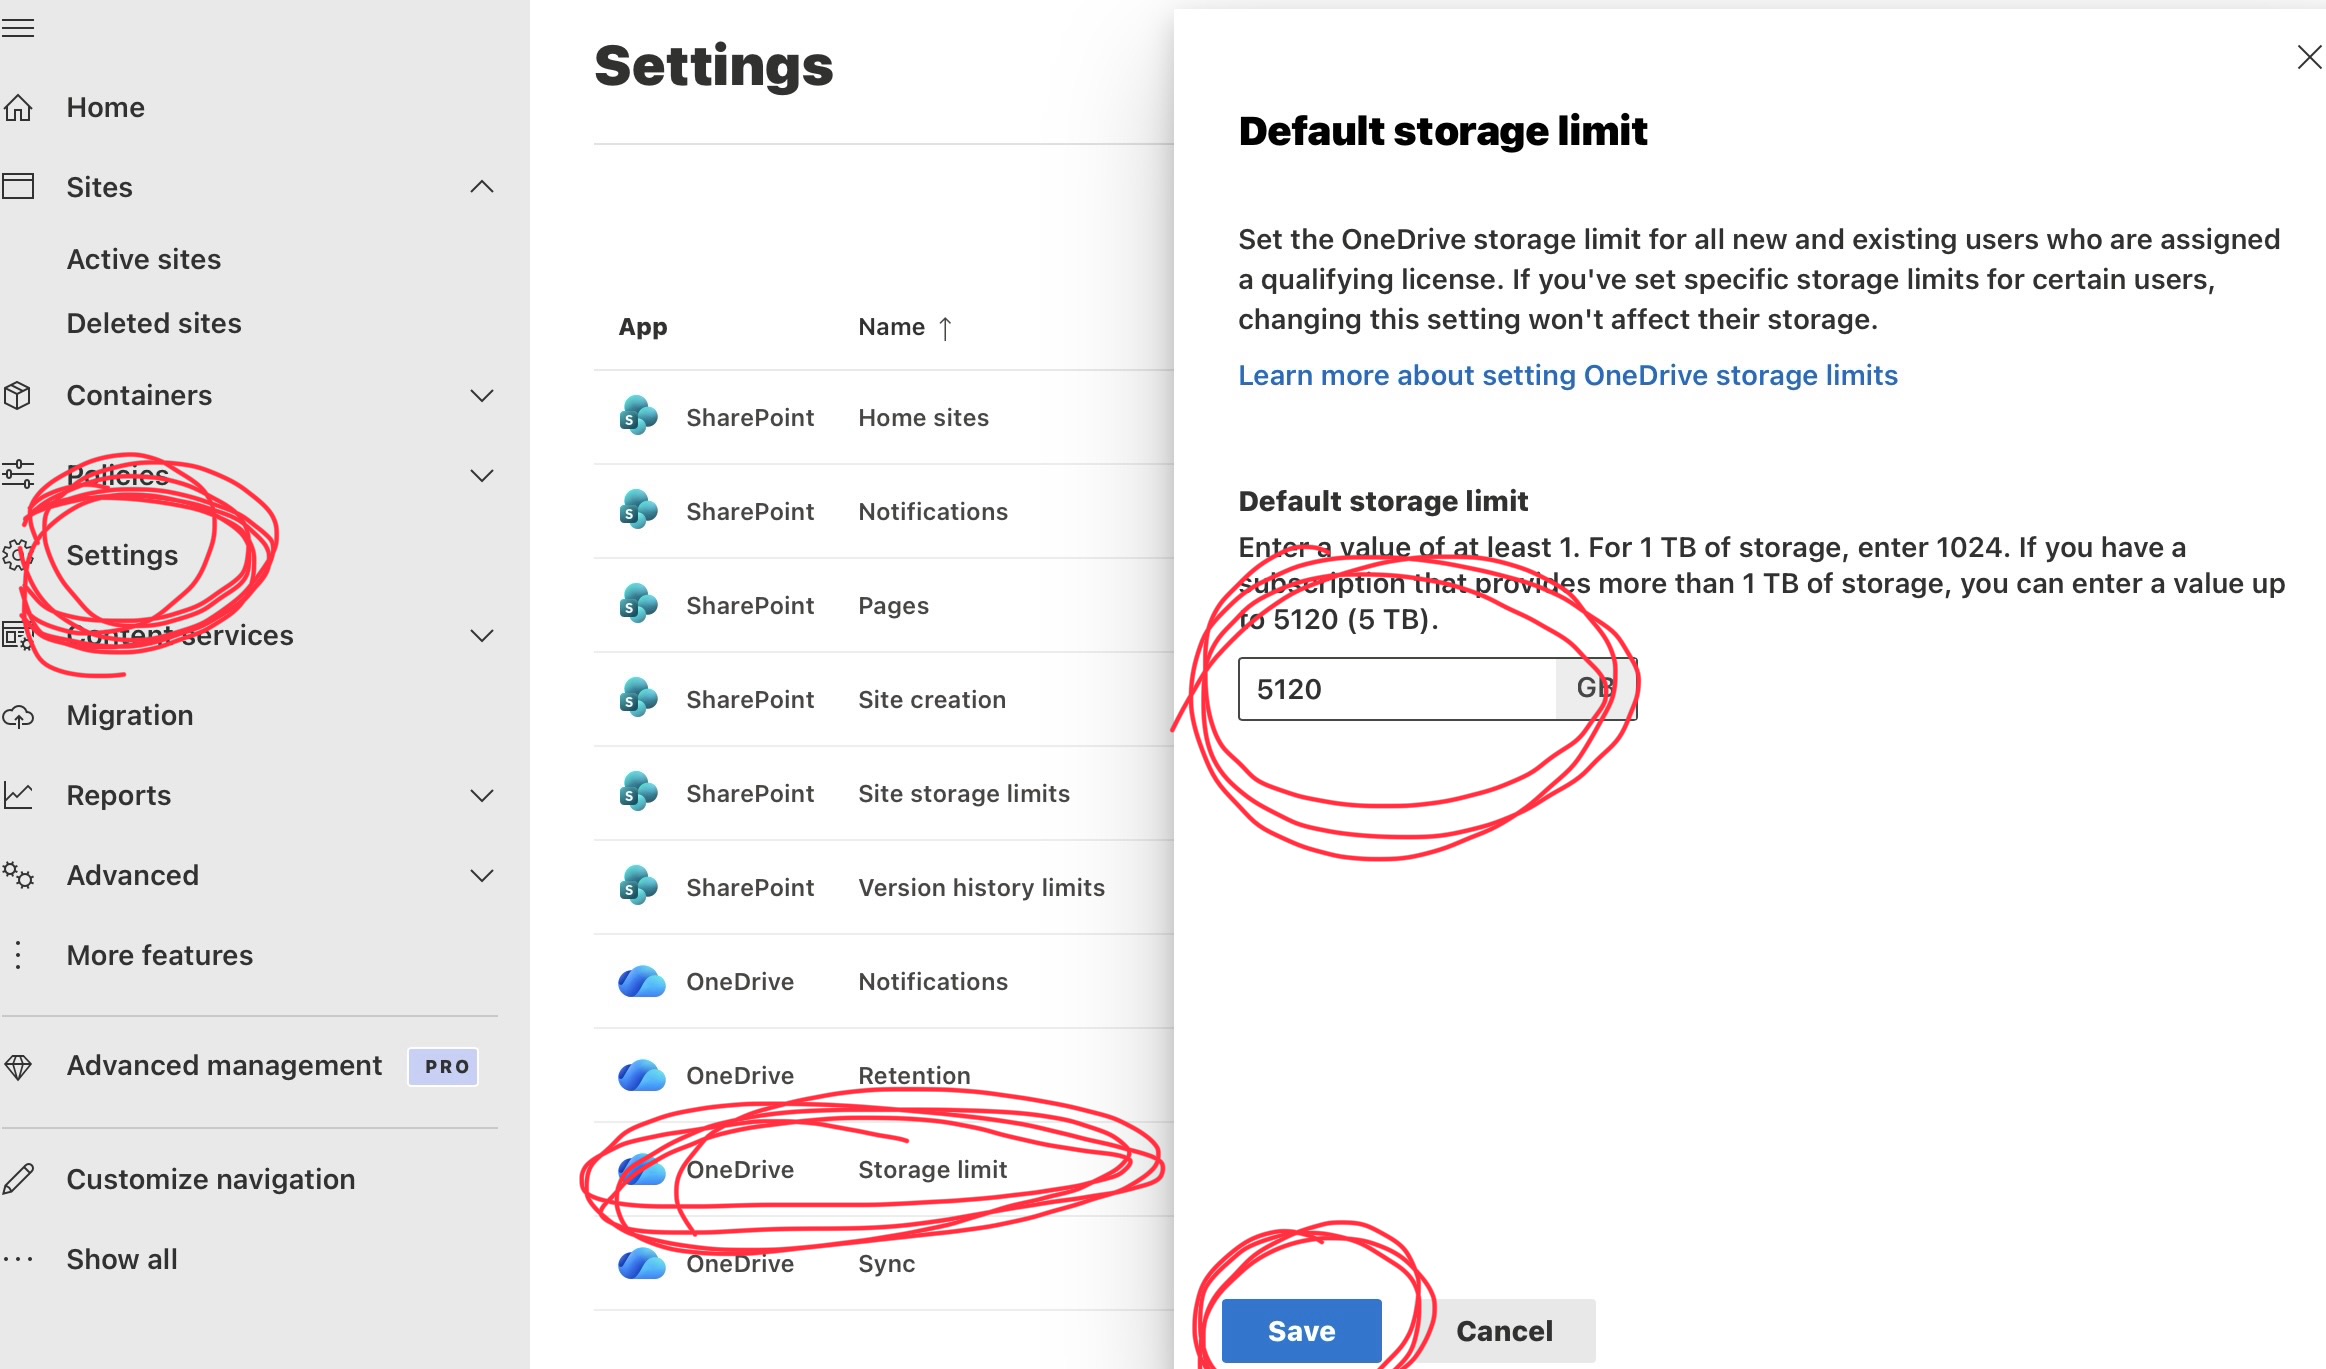The image size is (2326, 1369).
Task: Save the default storage limit
Action: tap(1301, 1330)
